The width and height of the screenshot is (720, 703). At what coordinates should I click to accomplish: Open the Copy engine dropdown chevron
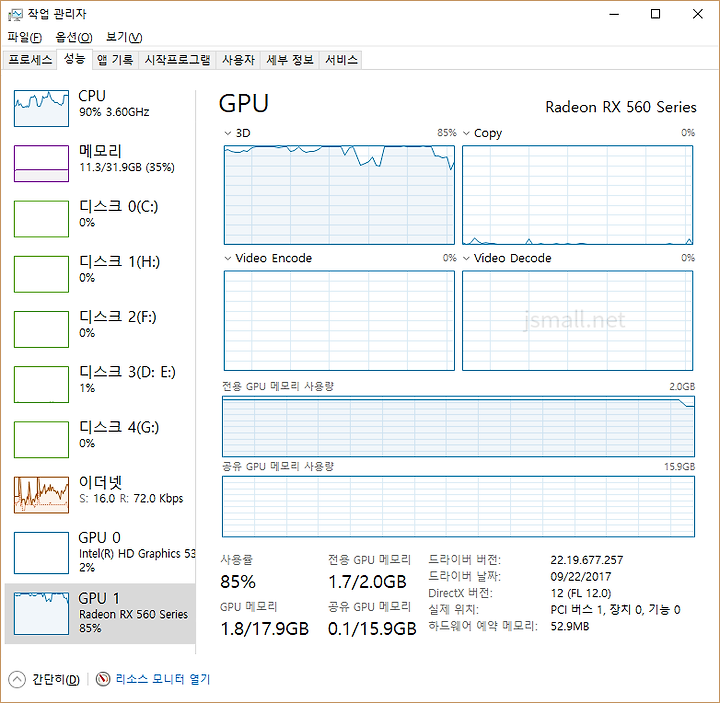466,133
